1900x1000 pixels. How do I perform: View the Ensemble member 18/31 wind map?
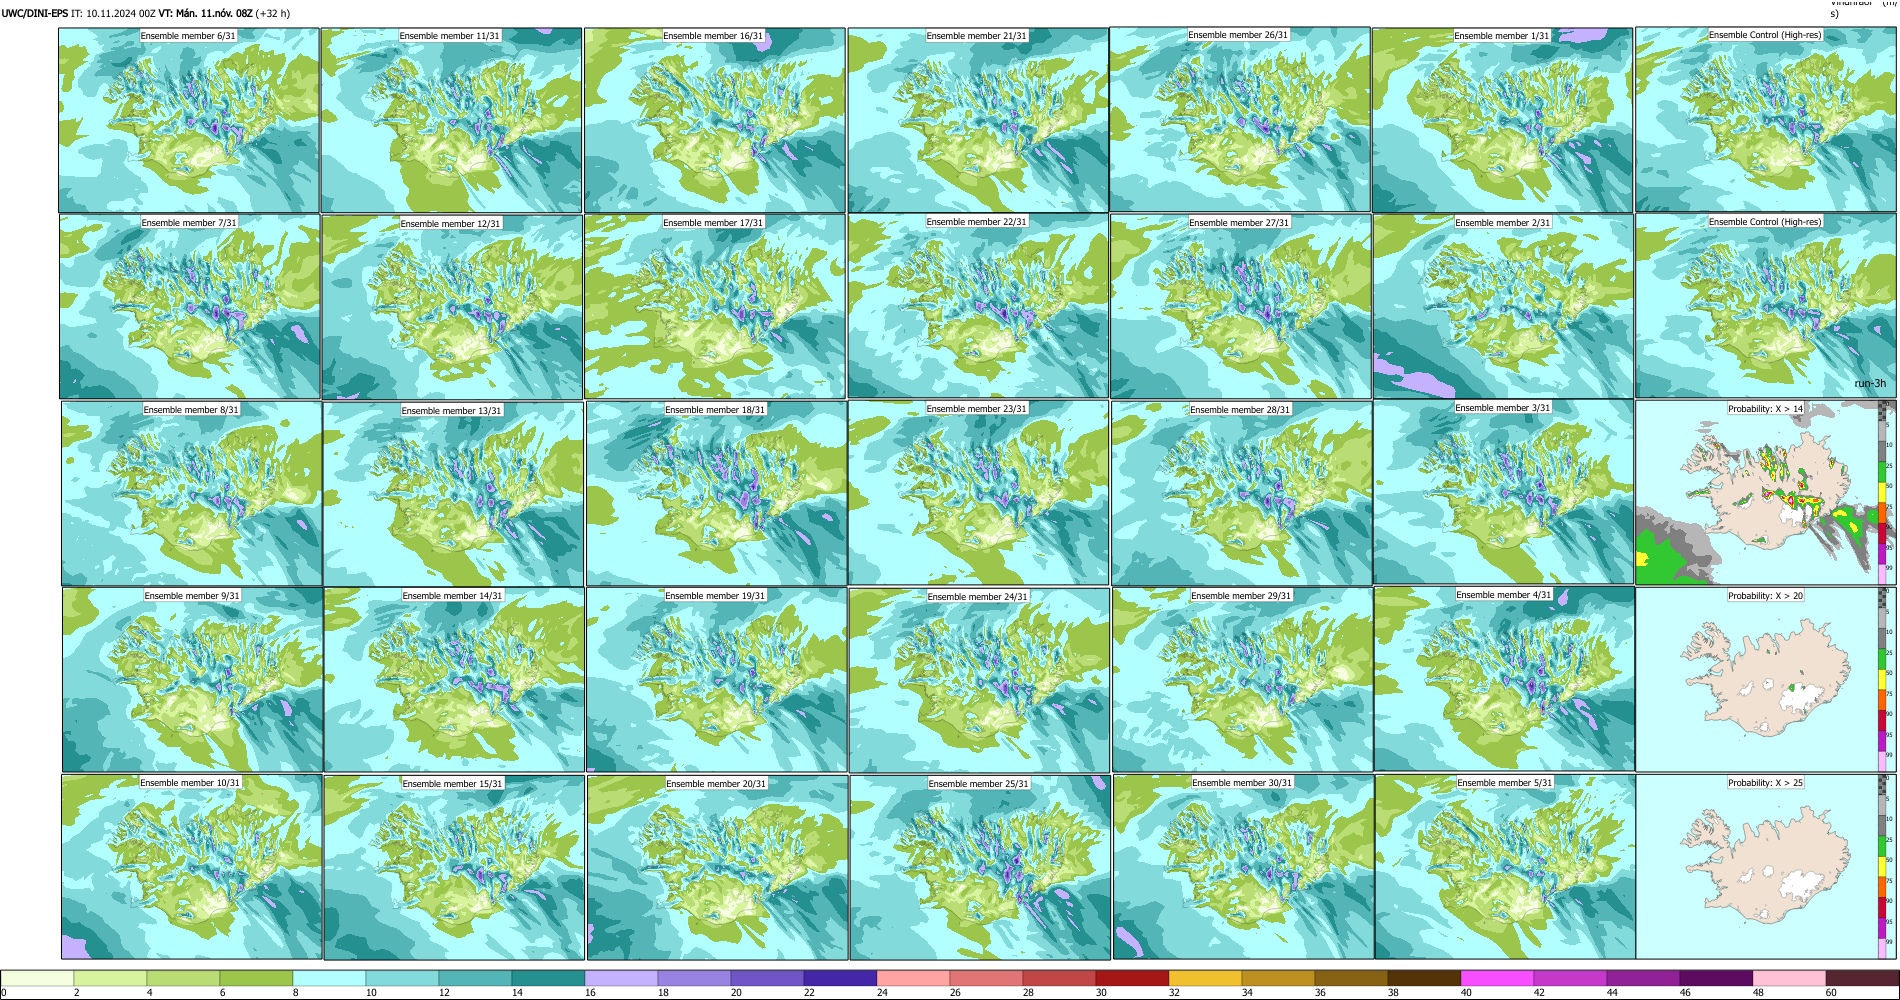[716, 494]
